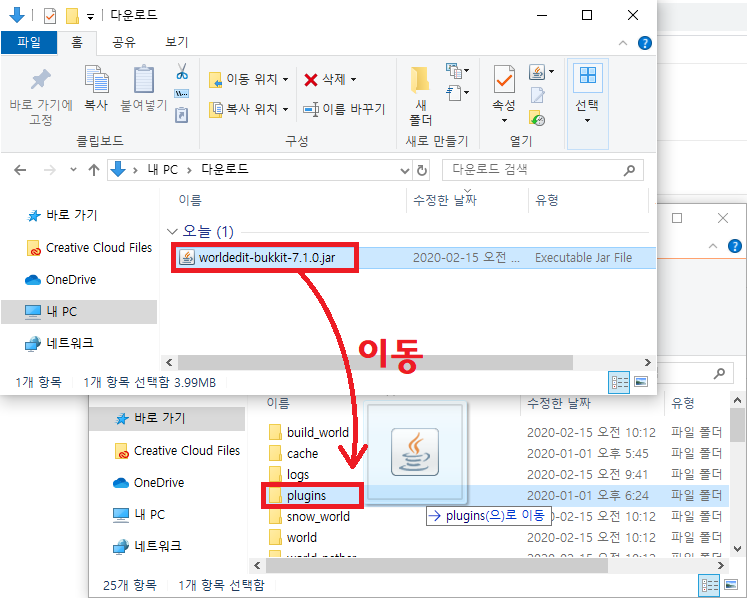This screenshot has height=598, width=747.
Task: Open the recent locations dropdown arrow
Action: point(73,169)
